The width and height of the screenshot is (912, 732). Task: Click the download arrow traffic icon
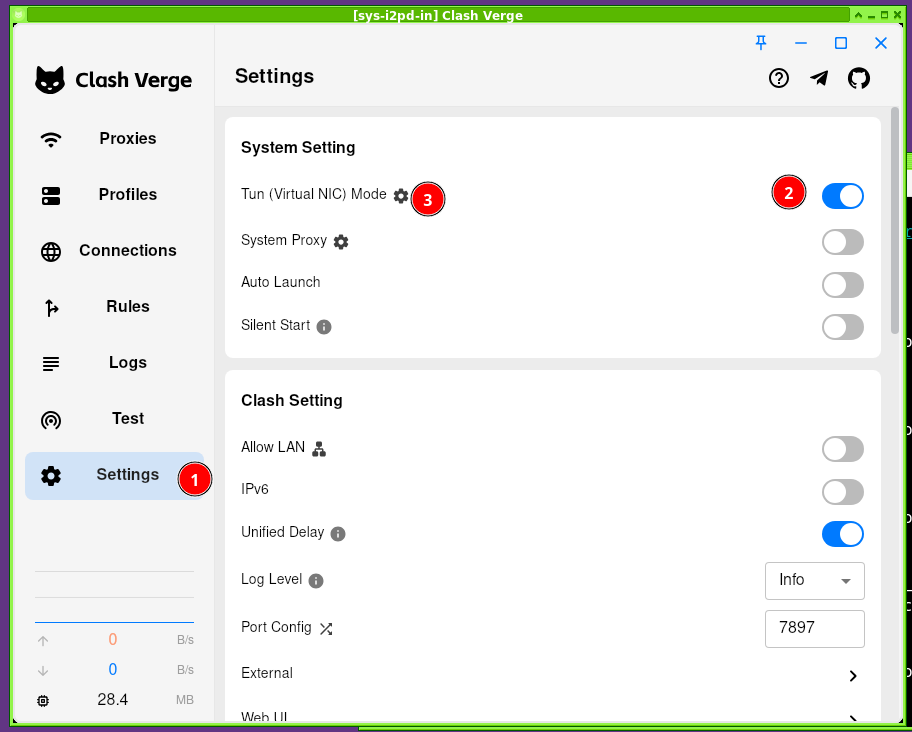[x=43, y=670]
